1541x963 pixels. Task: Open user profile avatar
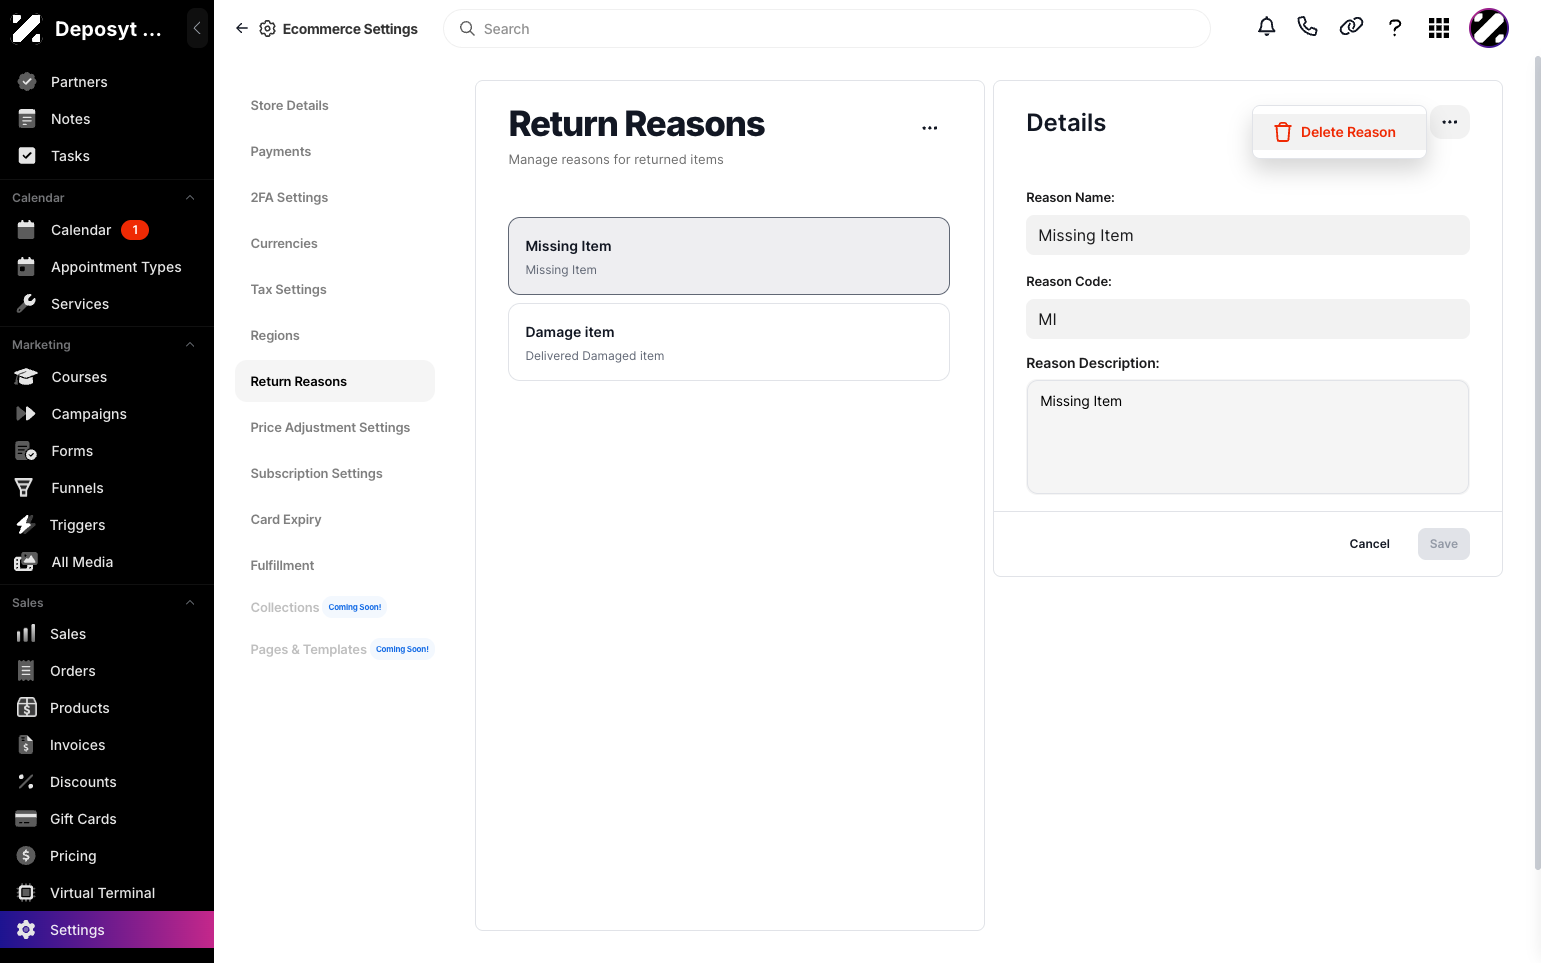pyautogui.click(x=1489, y=28)
